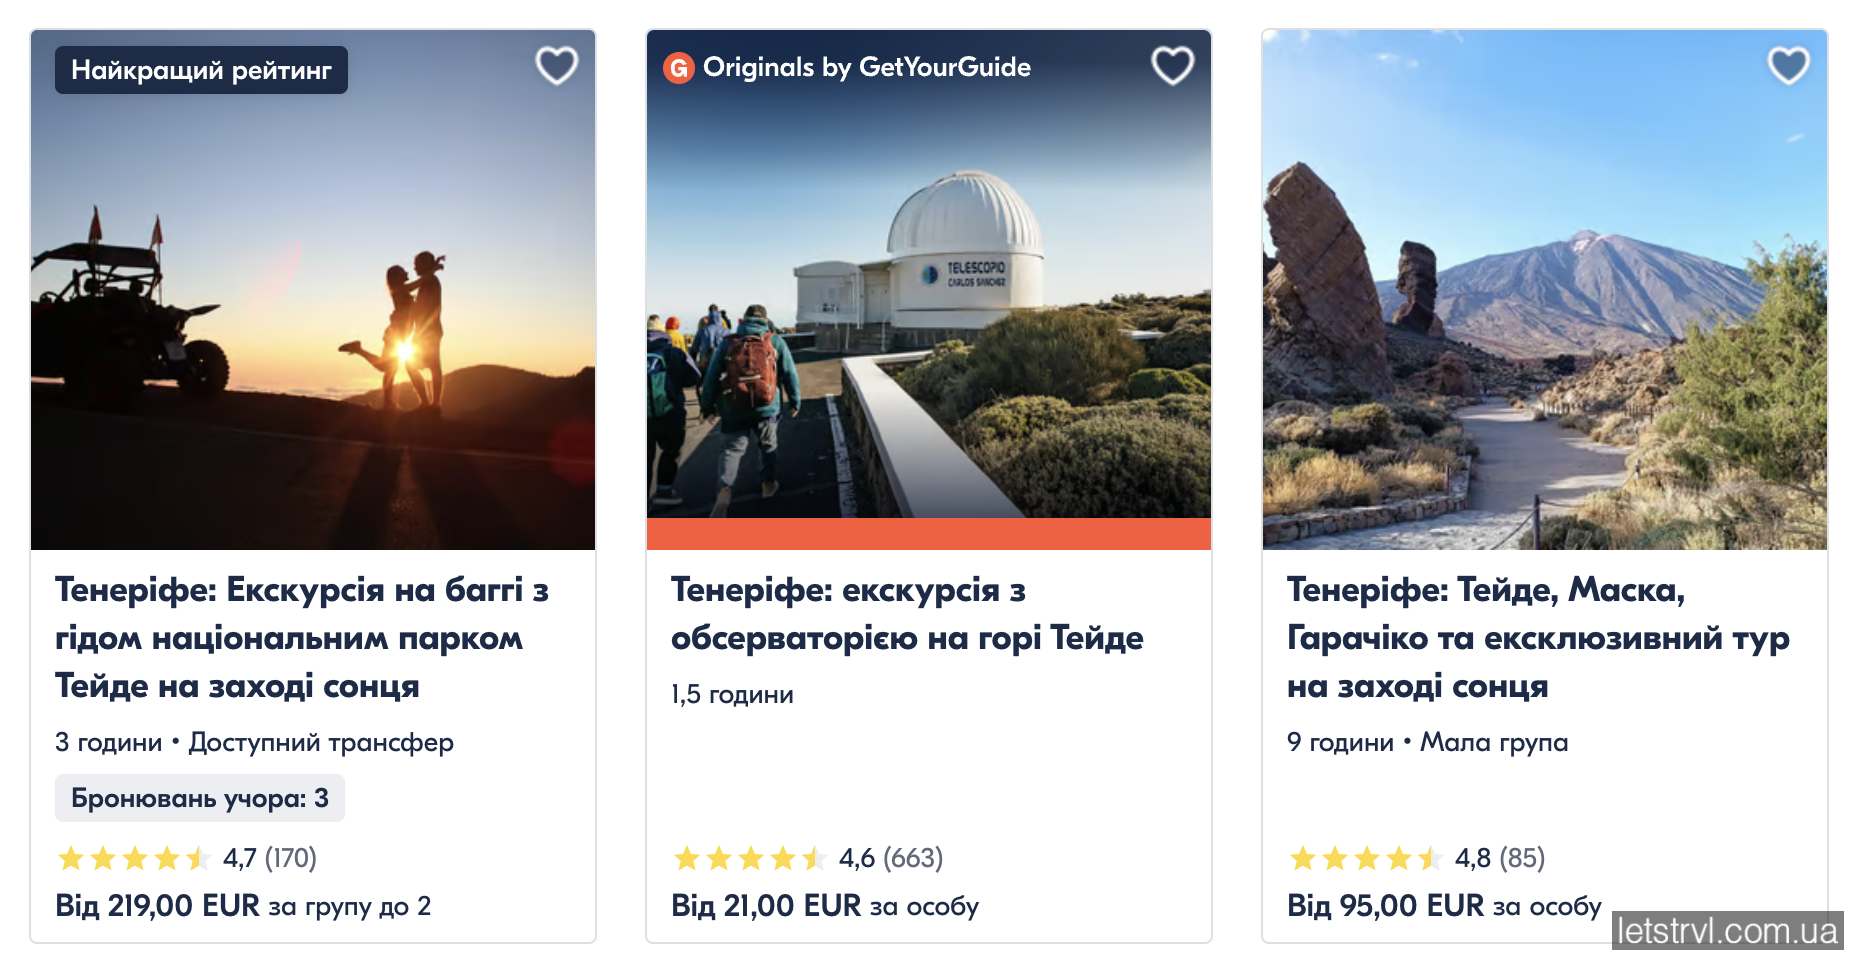Click the half-star next to 4,7 rating
The height and width of the screenshot is (966, 1860).
click(x=198, y=857)
